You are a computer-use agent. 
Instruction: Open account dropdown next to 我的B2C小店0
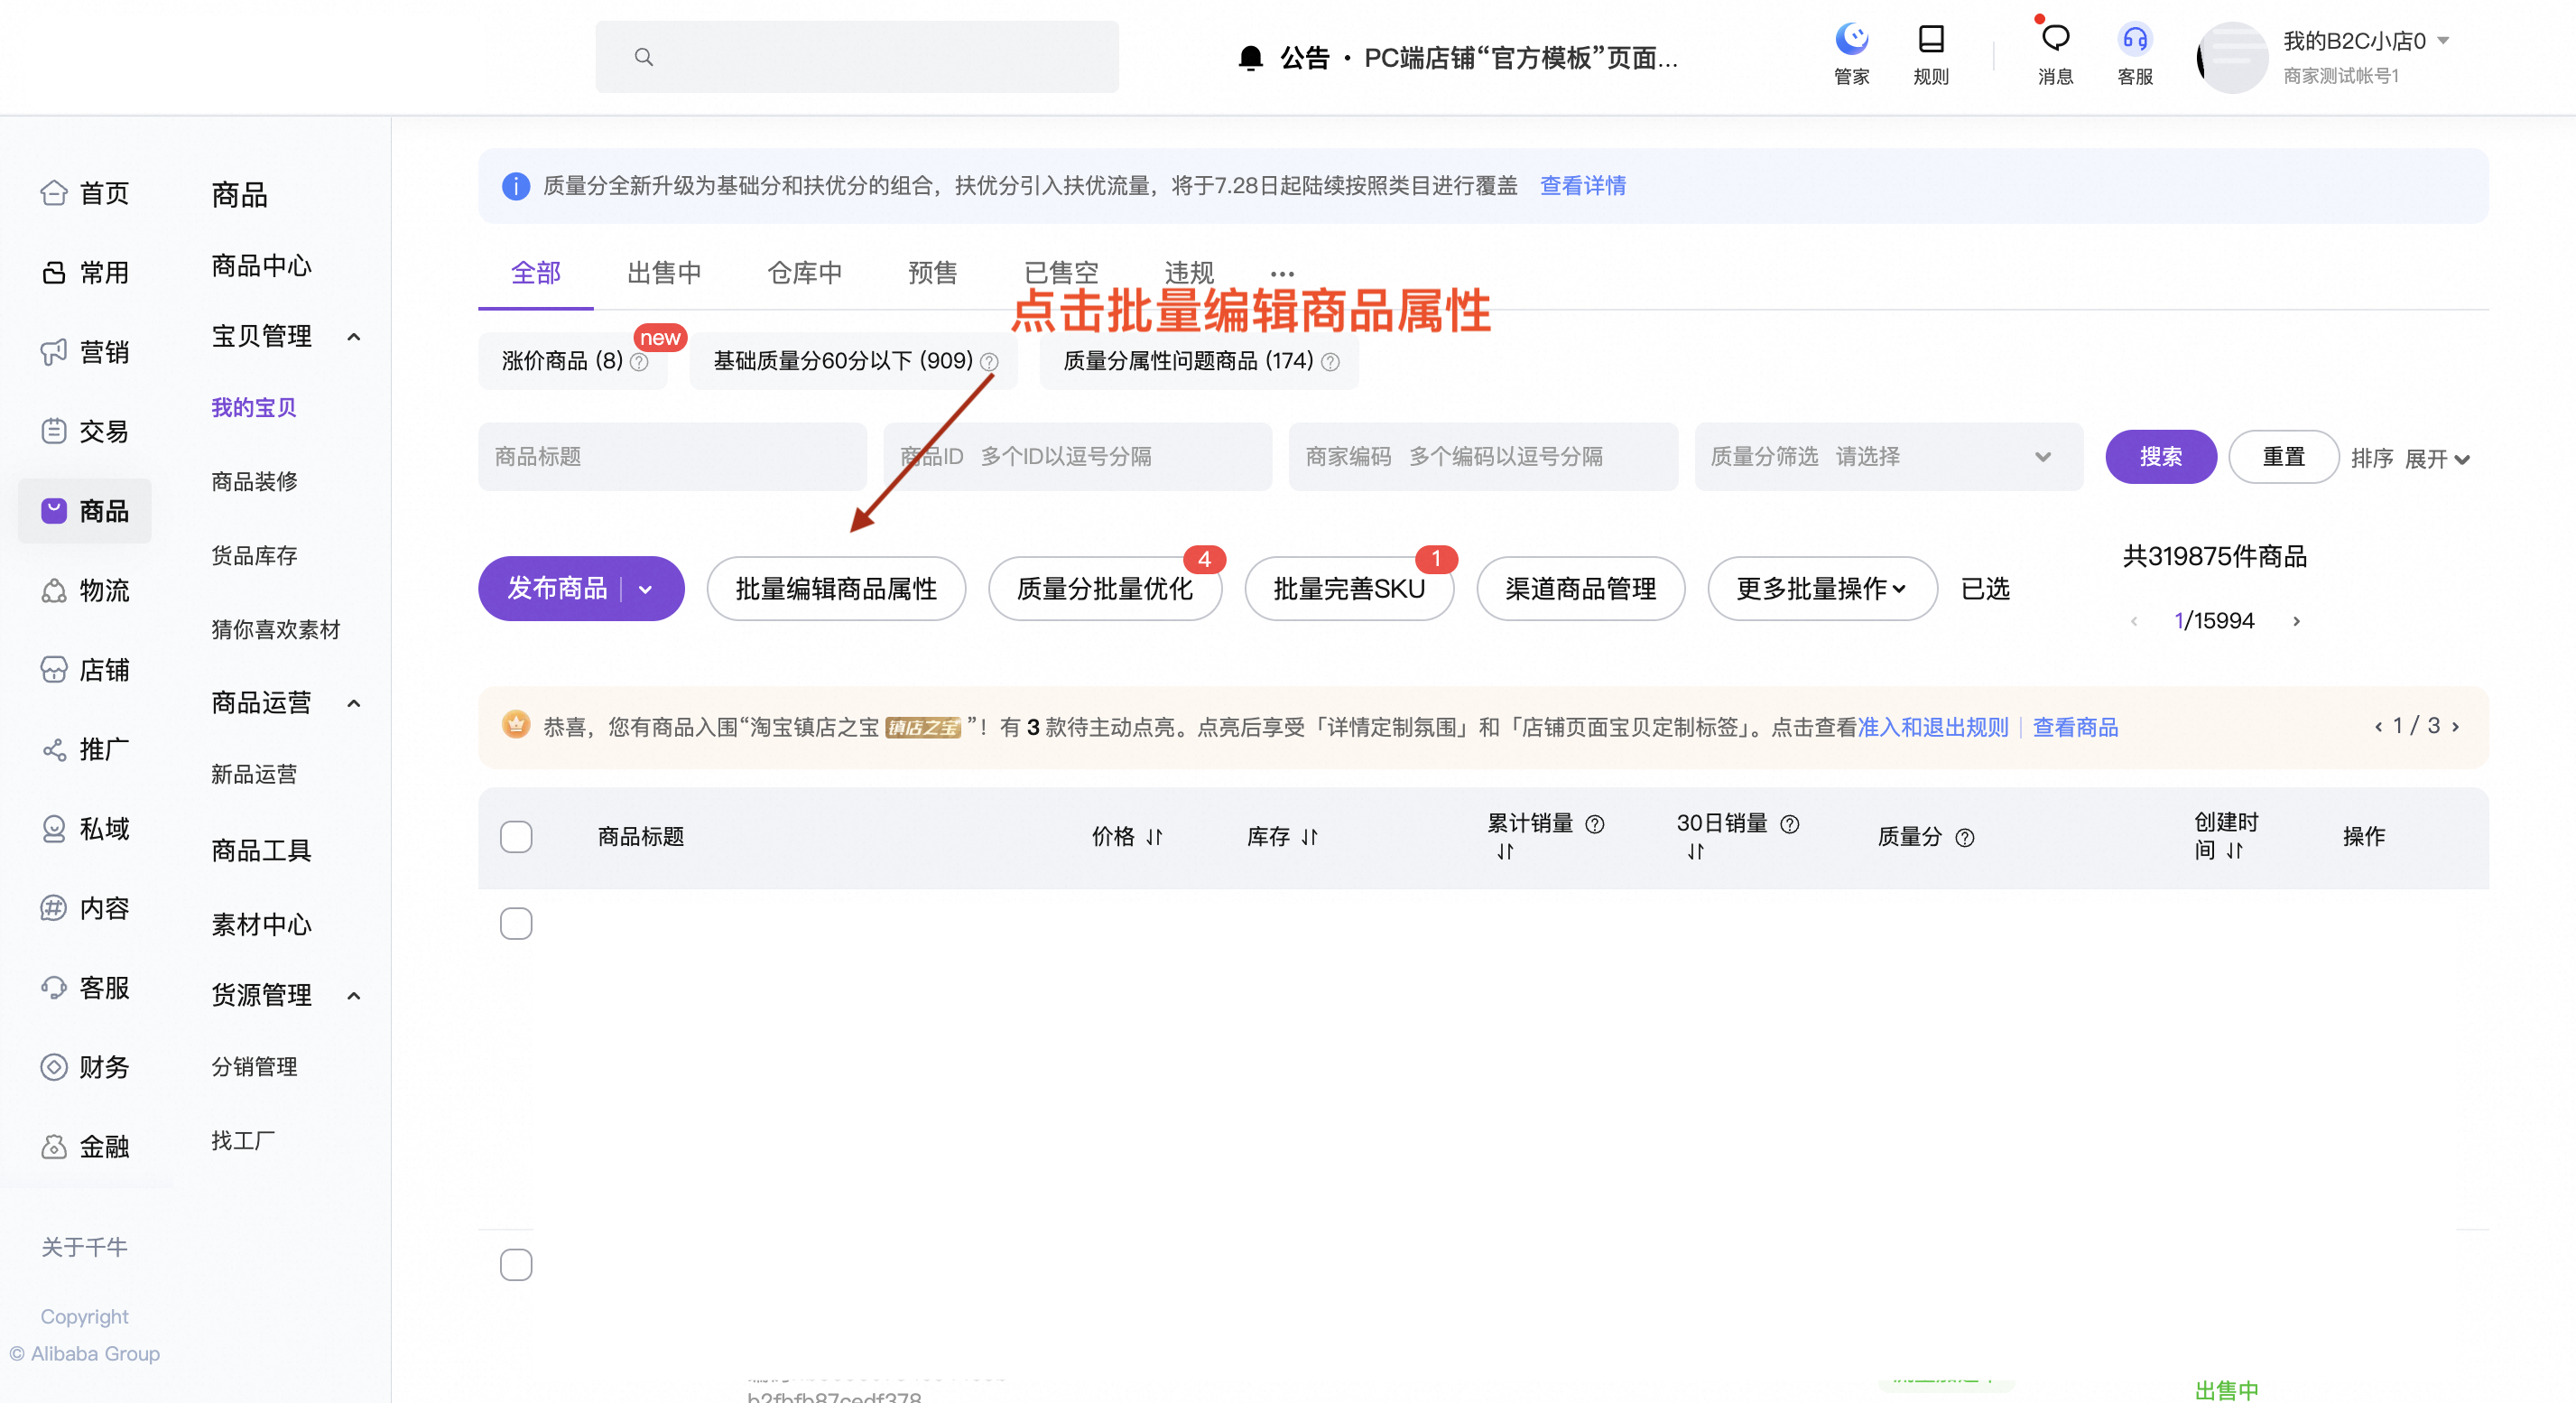(x=2443, y=41)
